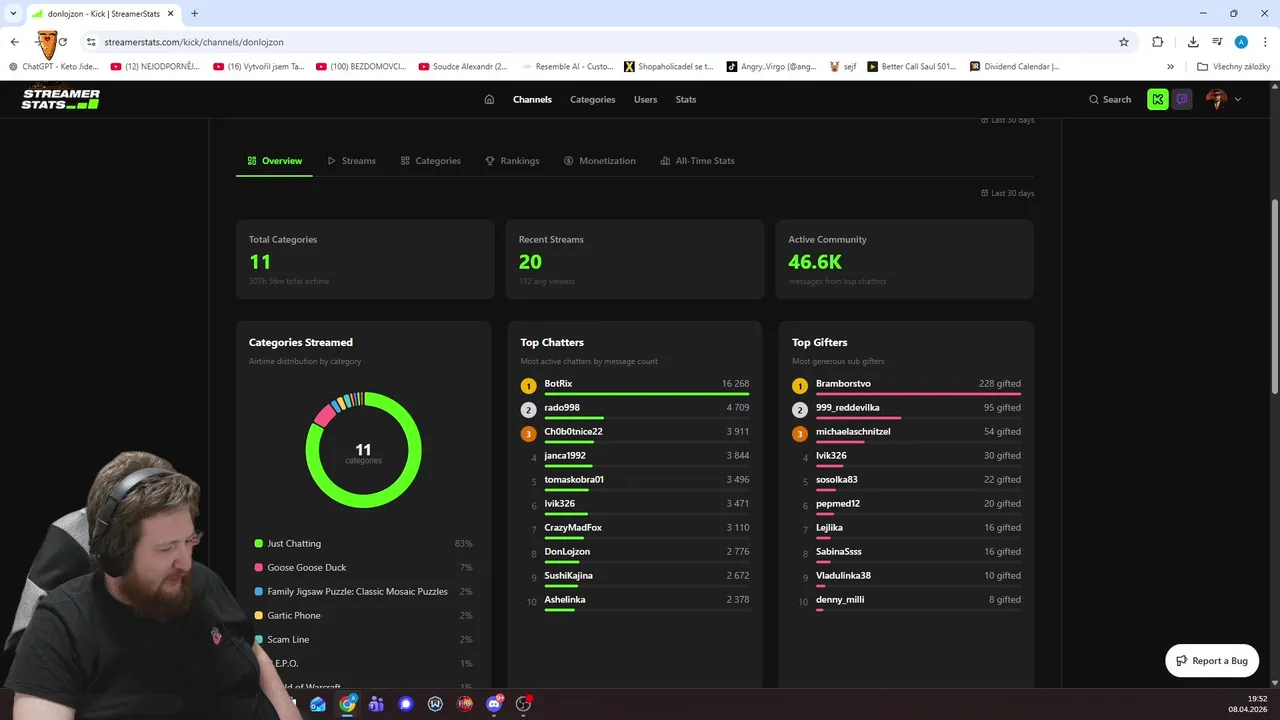Expand the hidden bookmarks chevron

[1171, 67]
